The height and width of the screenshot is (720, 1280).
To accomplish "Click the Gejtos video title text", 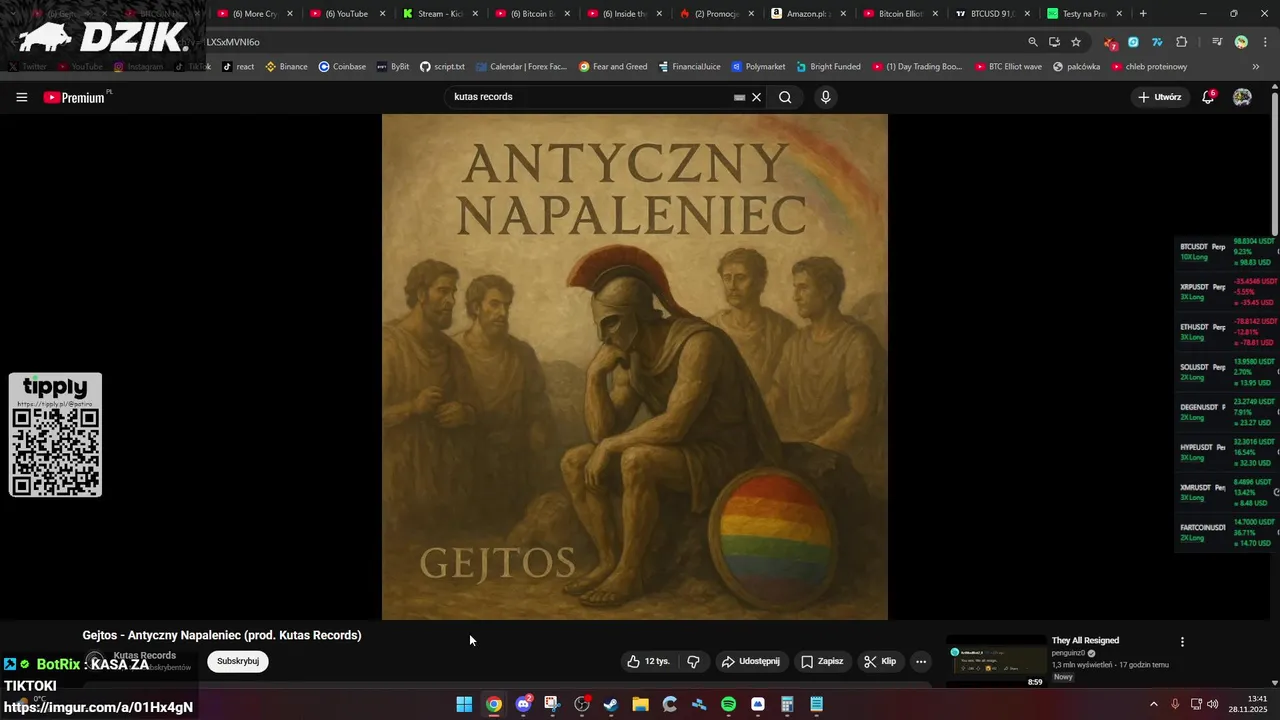I will click(222, 635).
